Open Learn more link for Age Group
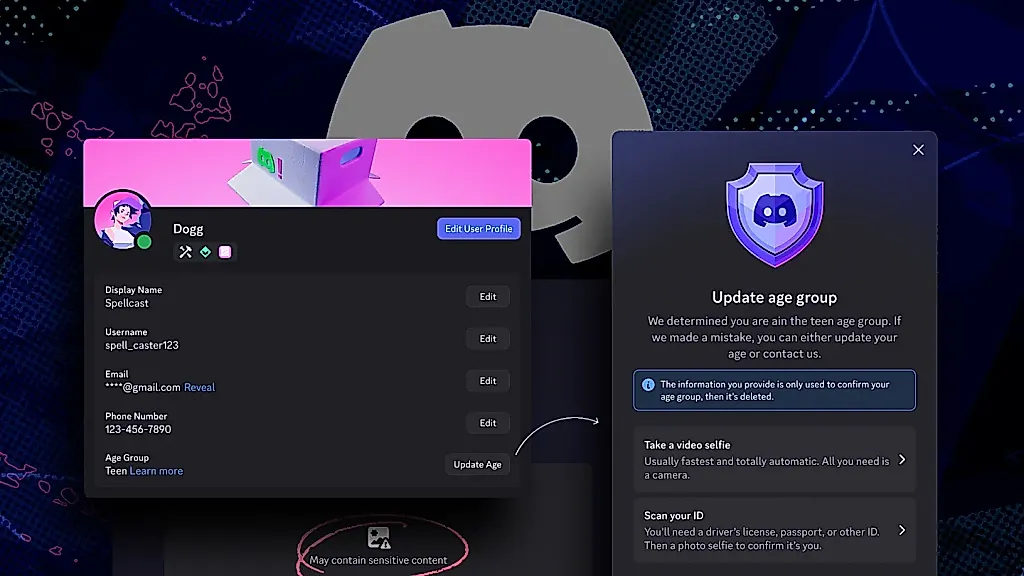The width and height of the screenshot is (1024, 576). pos(156,471)
